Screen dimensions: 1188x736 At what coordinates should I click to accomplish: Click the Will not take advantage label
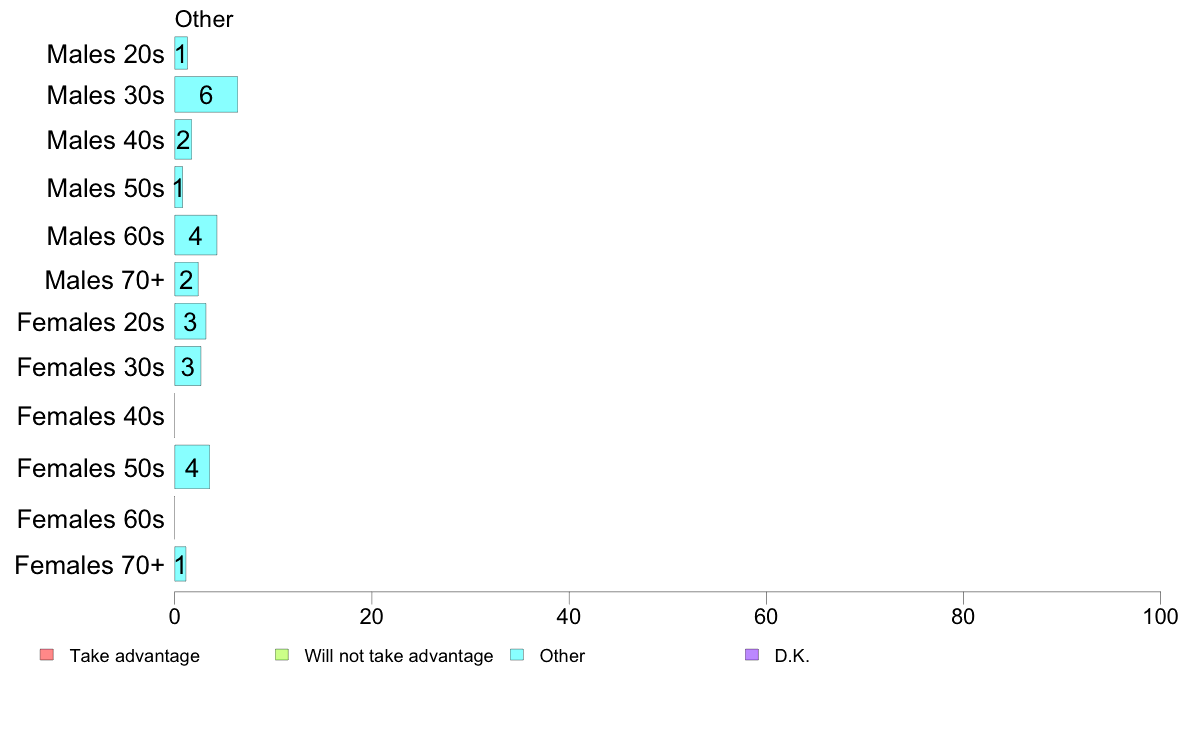(399, 656)
